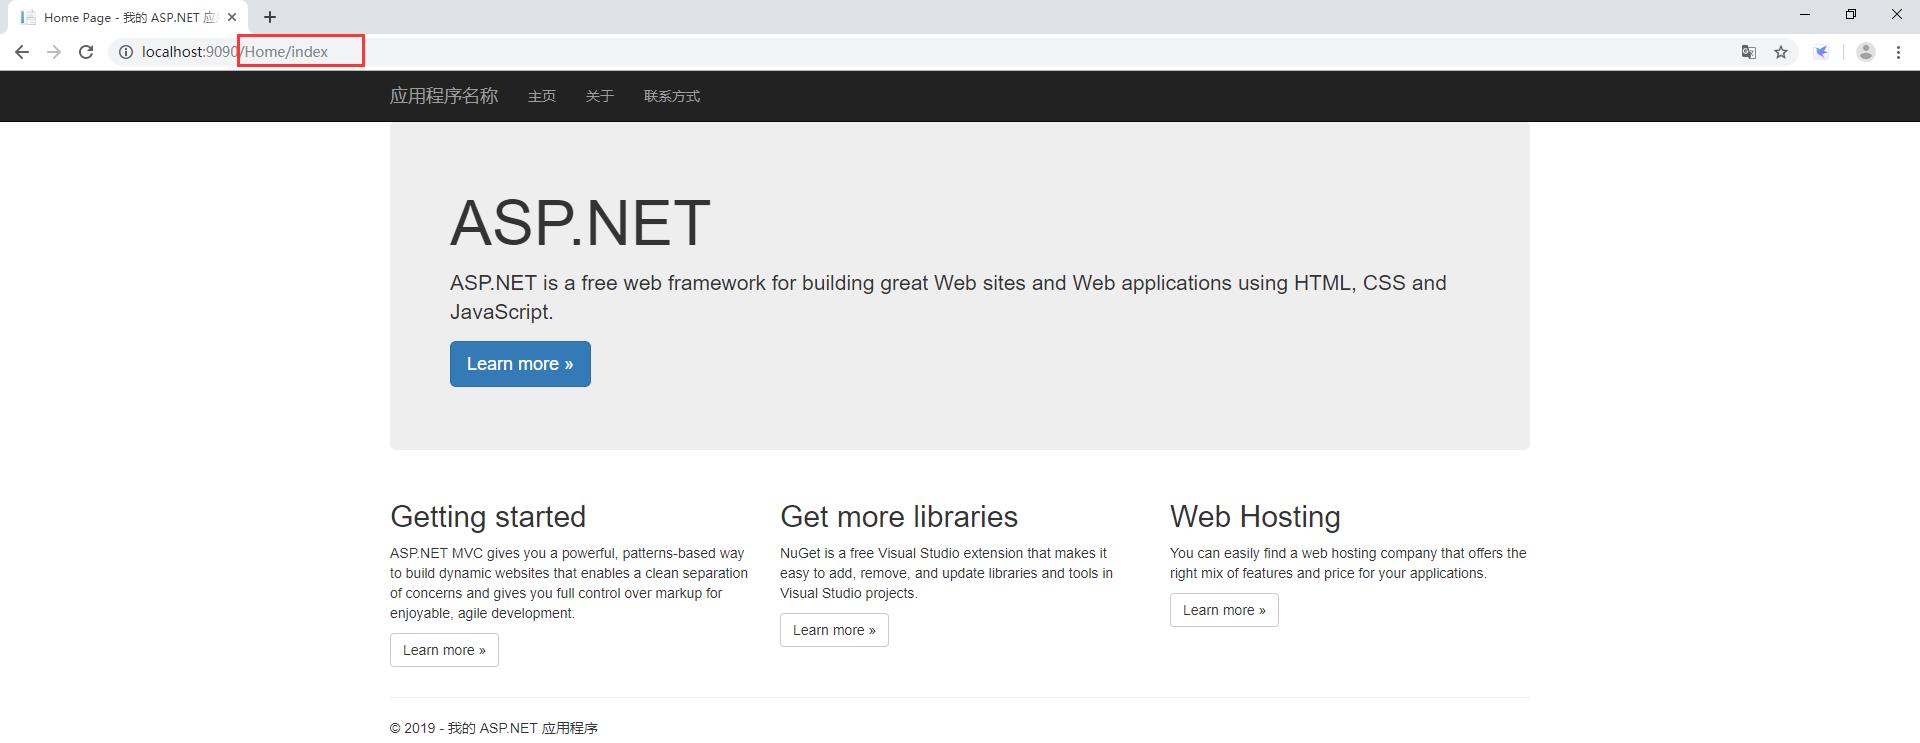Open the 主页 navigation item
Viewport: 1920px width, 743px height.
click(x=542, y=96)
